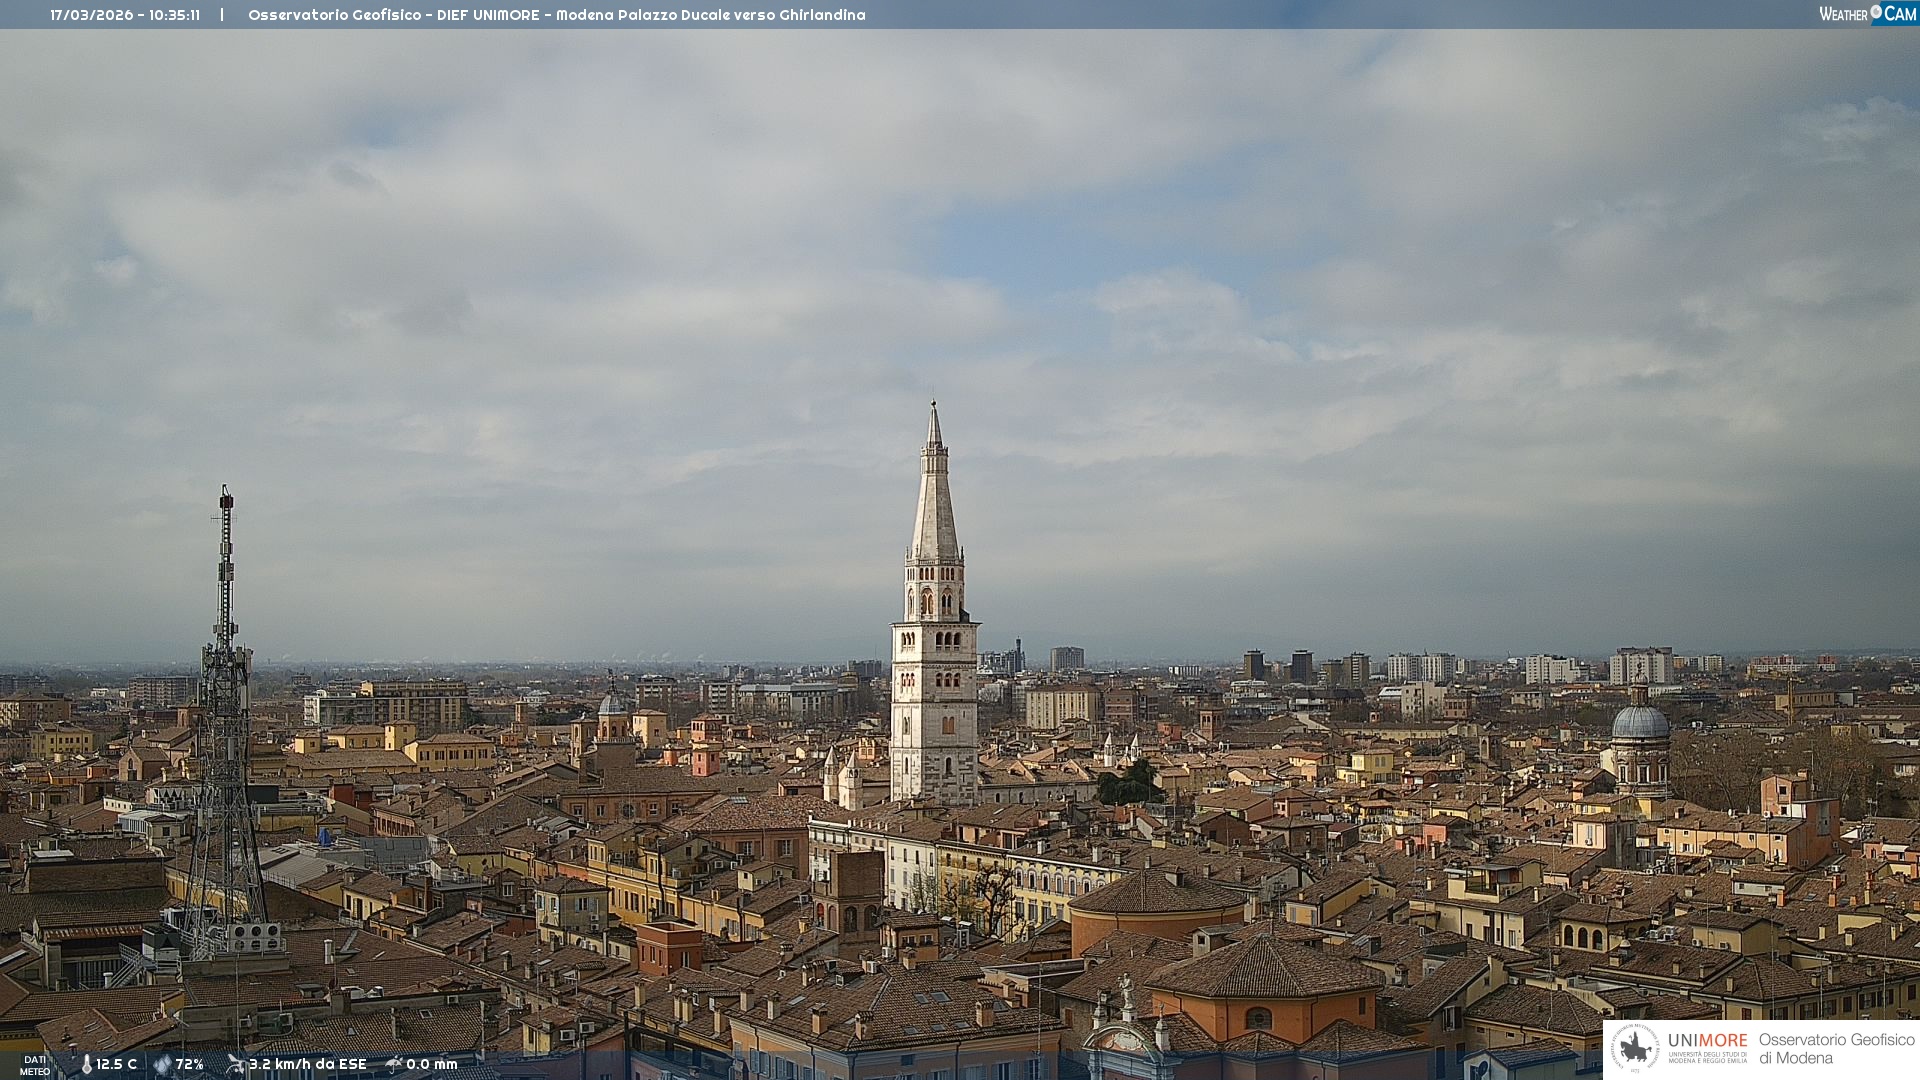Click the 3.2 km/h da ESE wind reading

point(308,1065)
